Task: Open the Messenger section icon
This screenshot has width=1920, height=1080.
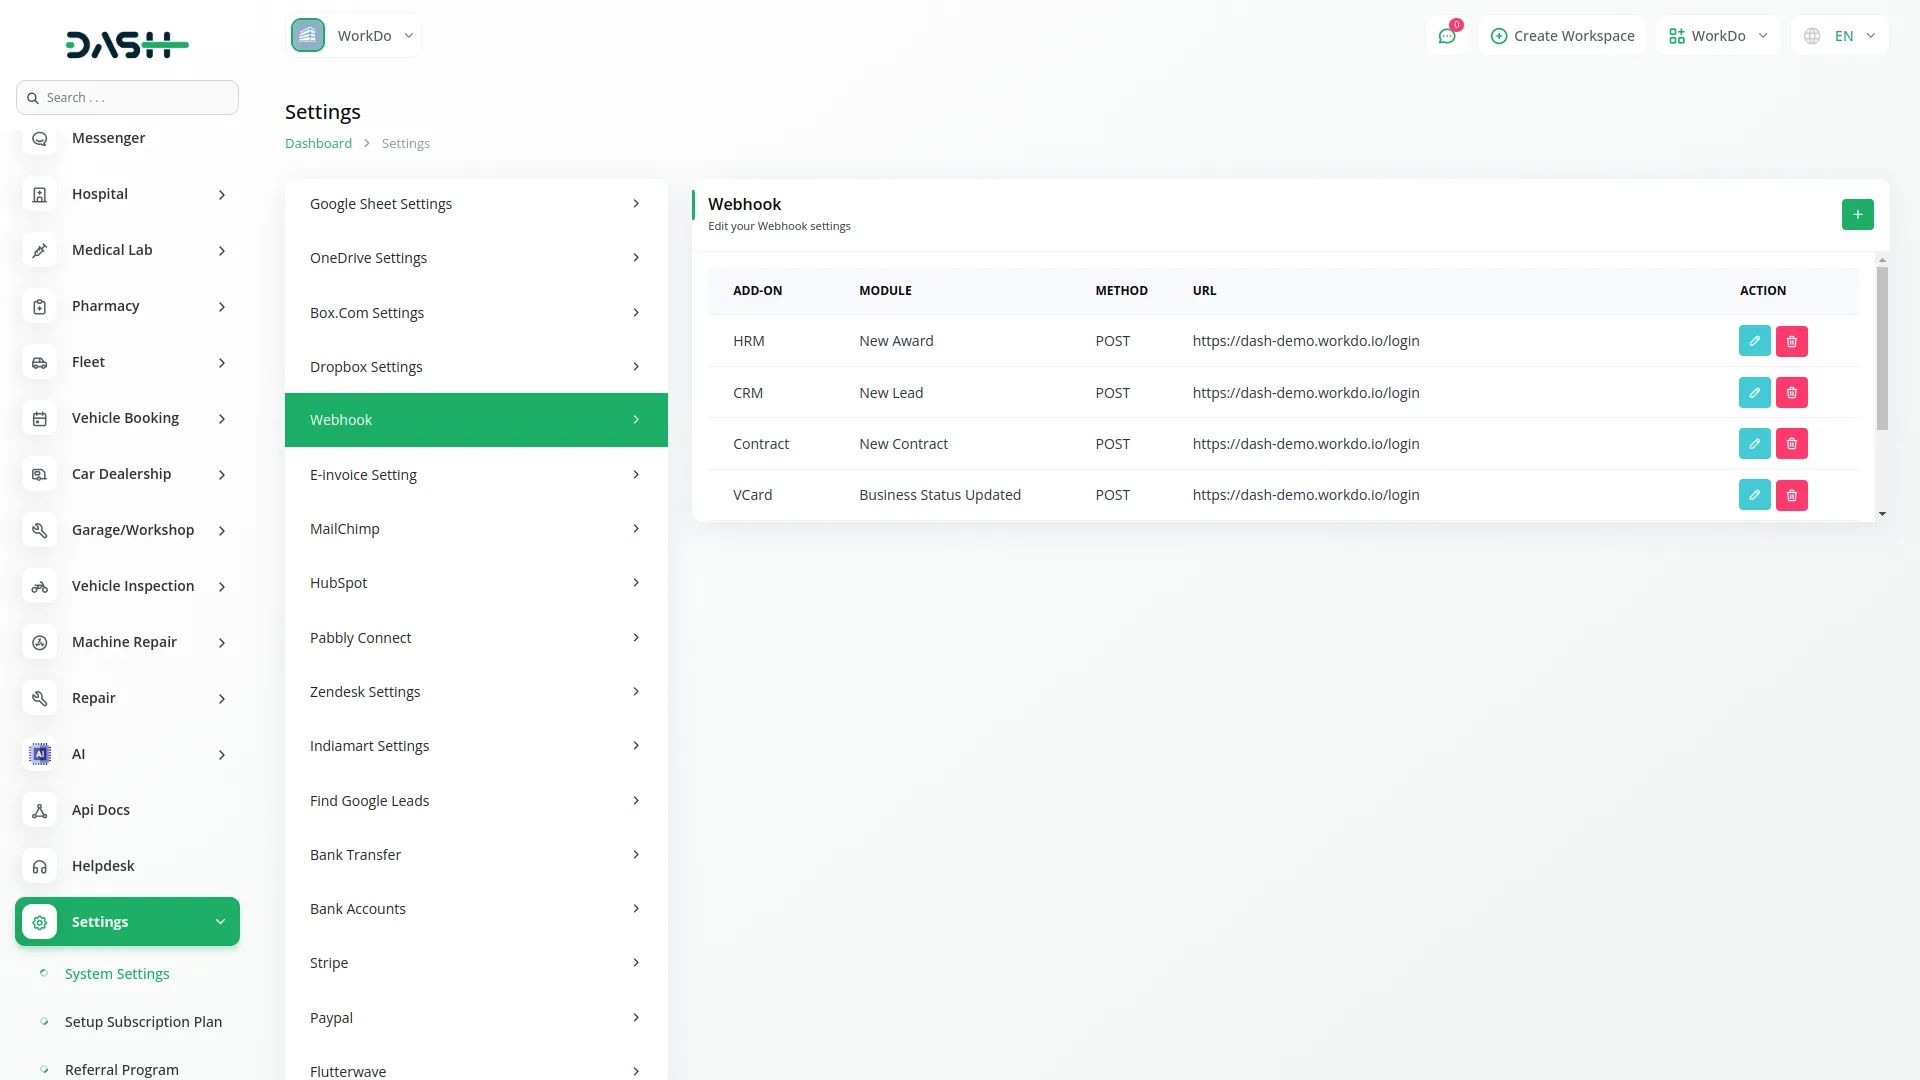Action: coord(39,138)
